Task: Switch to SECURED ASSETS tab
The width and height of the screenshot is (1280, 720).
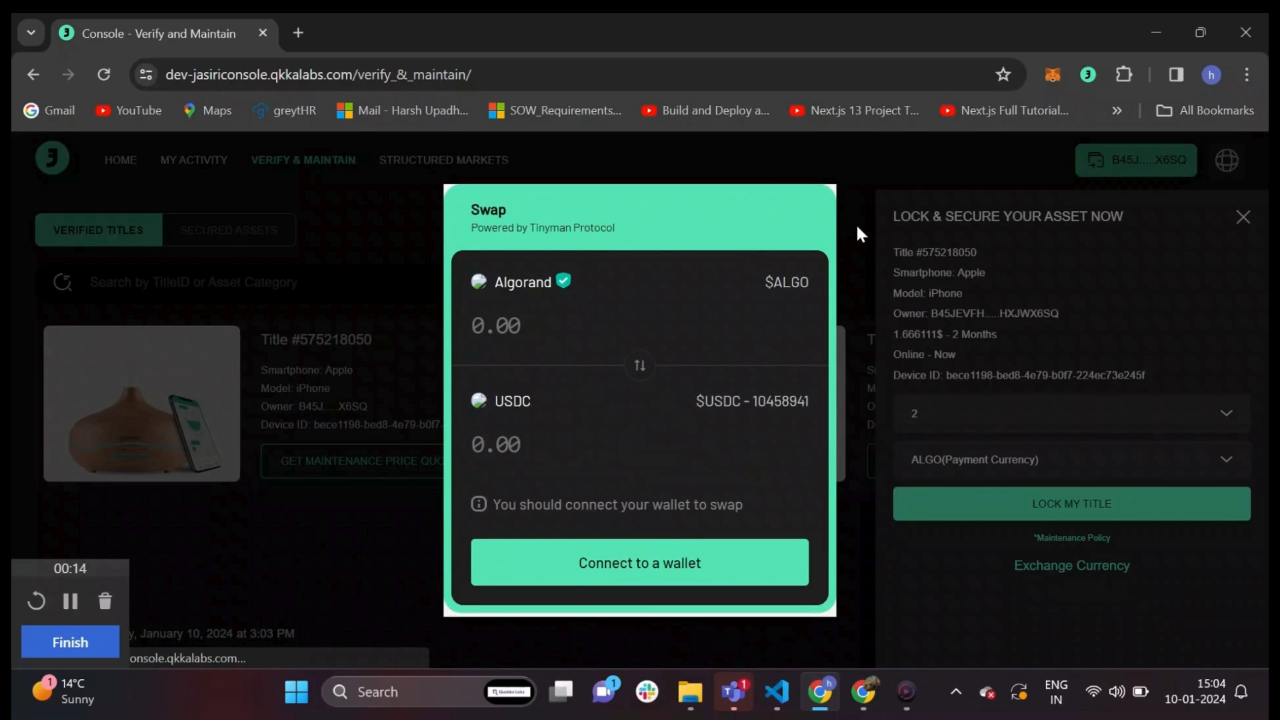Action: (x=229, y=230)
